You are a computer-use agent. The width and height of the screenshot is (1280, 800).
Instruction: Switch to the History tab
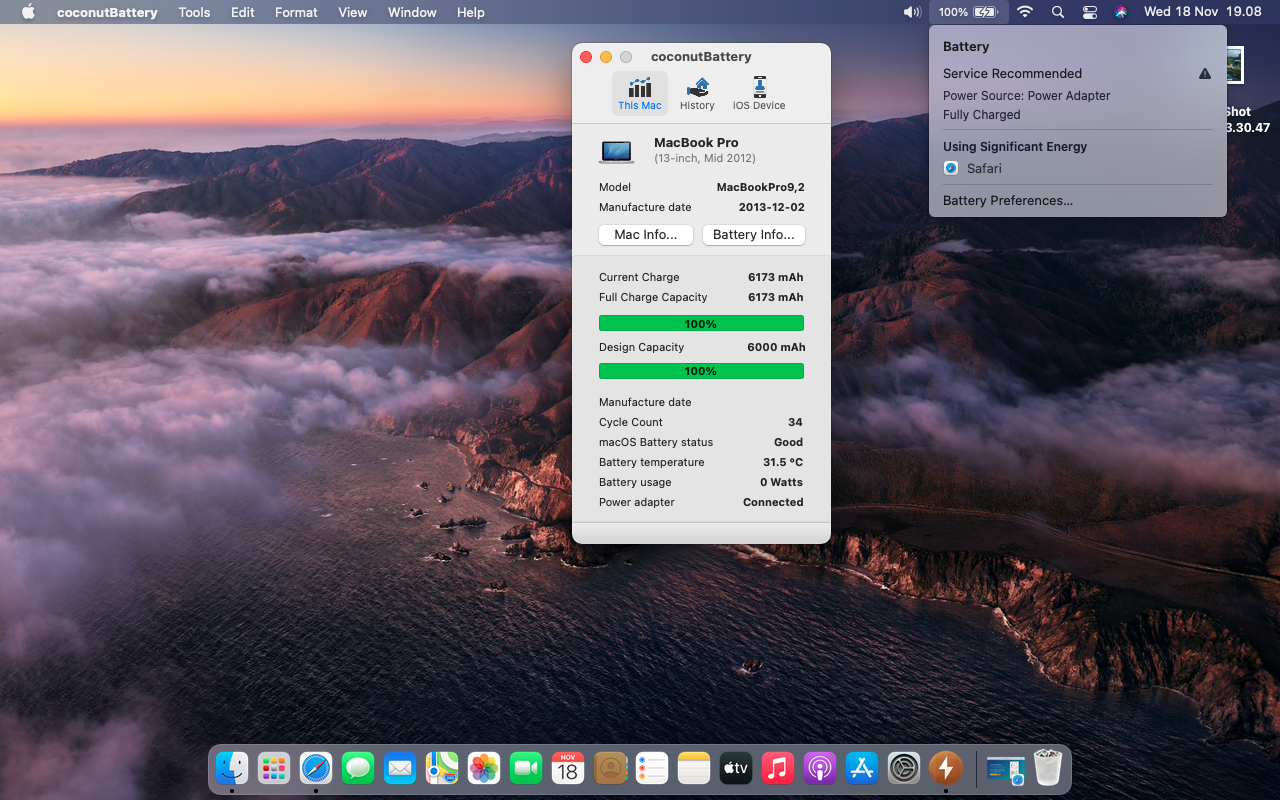pyautogui.click(x=697, y=93)
